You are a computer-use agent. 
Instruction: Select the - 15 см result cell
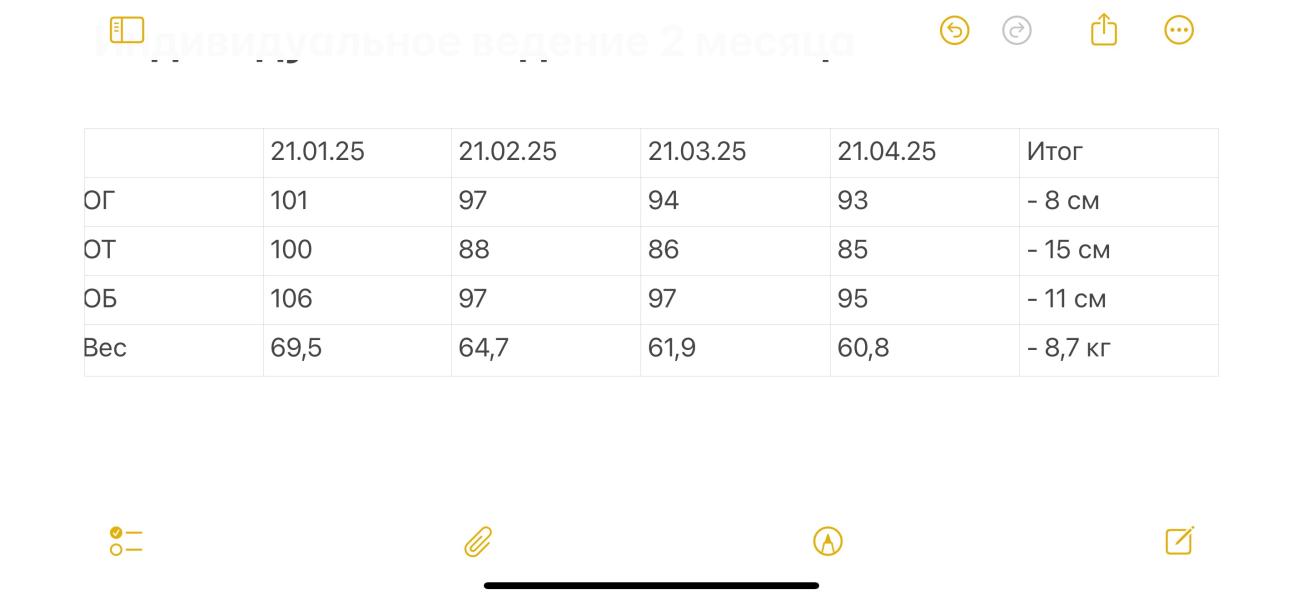point(1118,251)
